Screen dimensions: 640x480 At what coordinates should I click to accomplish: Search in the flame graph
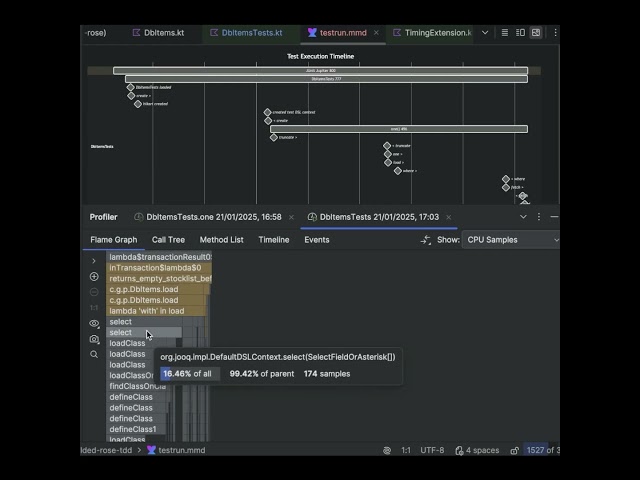94,354
